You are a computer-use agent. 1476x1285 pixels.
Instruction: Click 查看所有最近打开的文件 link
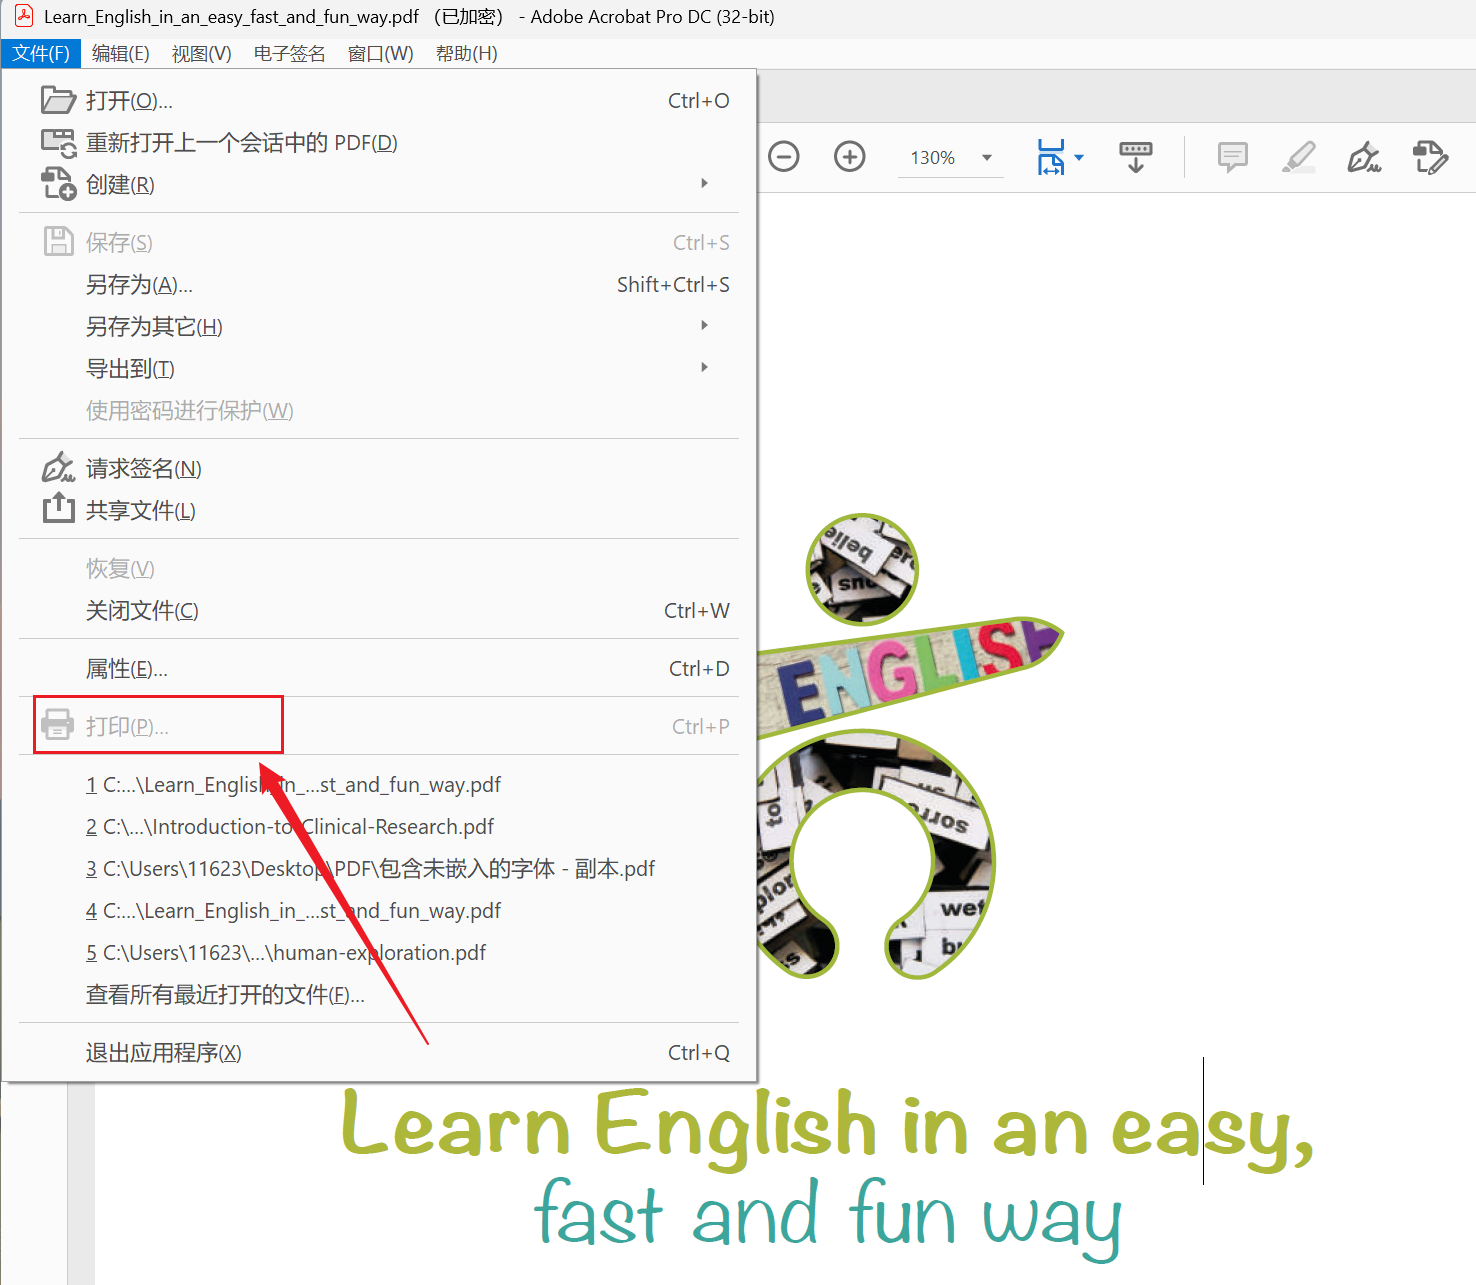click(224, 994)
